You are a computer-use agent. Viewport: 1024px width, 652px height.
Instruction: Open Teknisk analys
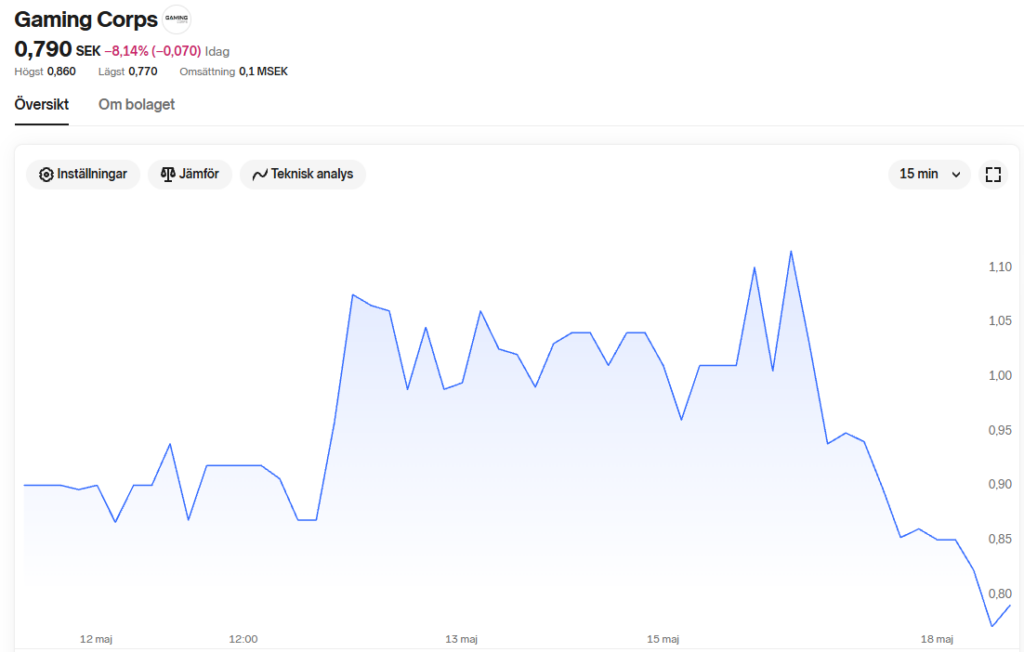click(x=303, y=174)
